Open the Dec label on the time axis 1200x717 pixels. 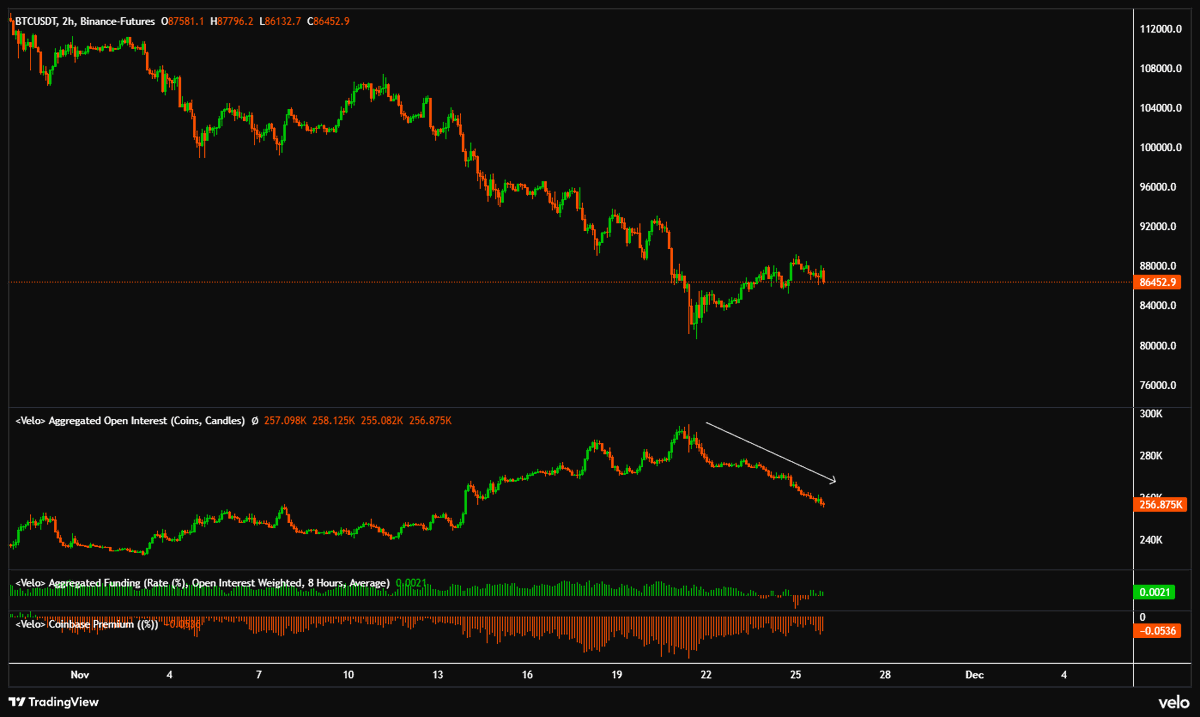click(x=973, y=675)
